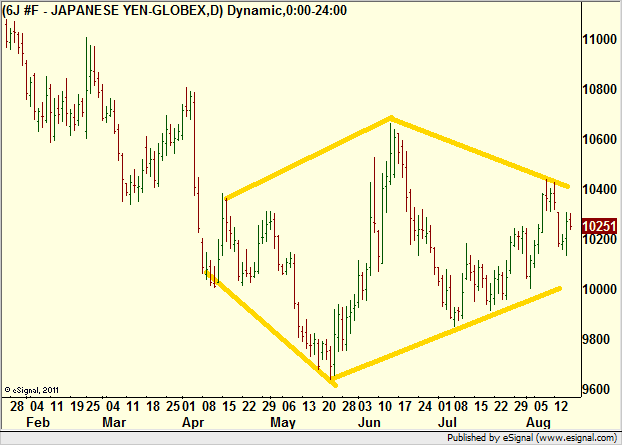The height and width of the screenshot is (445, 622).
Task: Click the 05 date label on time axis
Action: 541,407
